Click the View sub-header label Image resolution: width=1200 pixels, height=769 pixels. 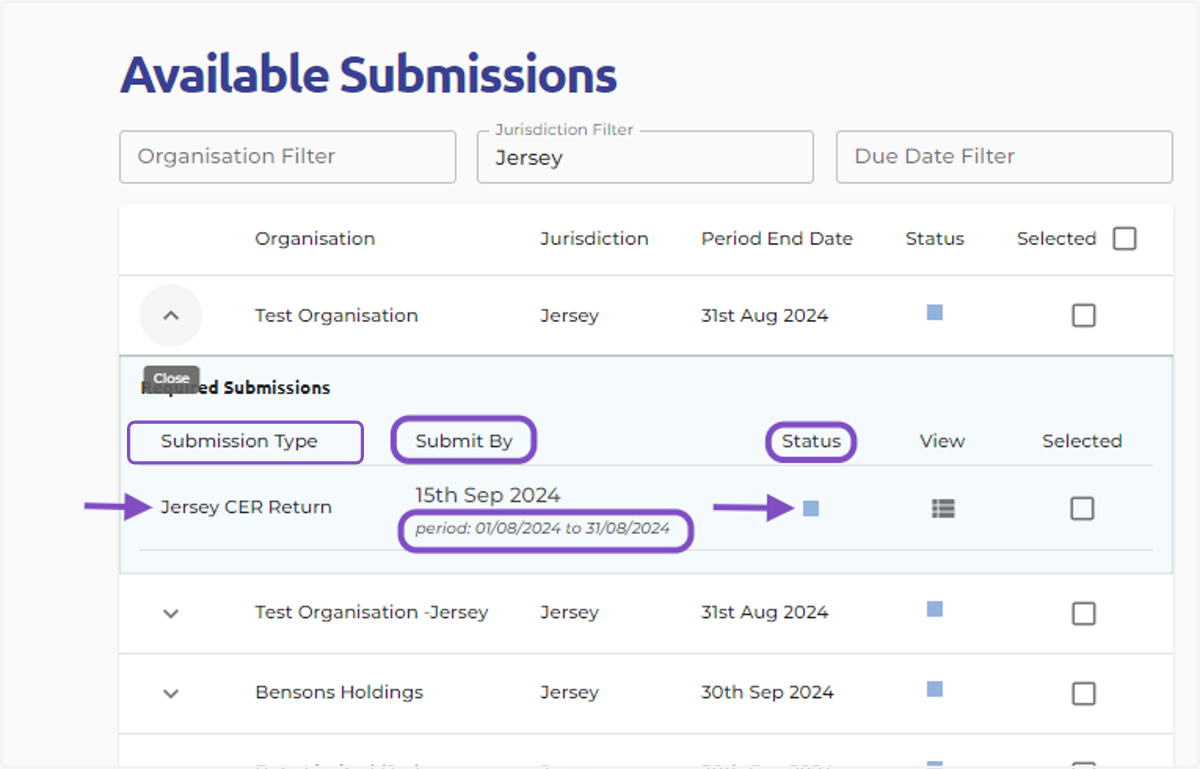click(942, 441)
